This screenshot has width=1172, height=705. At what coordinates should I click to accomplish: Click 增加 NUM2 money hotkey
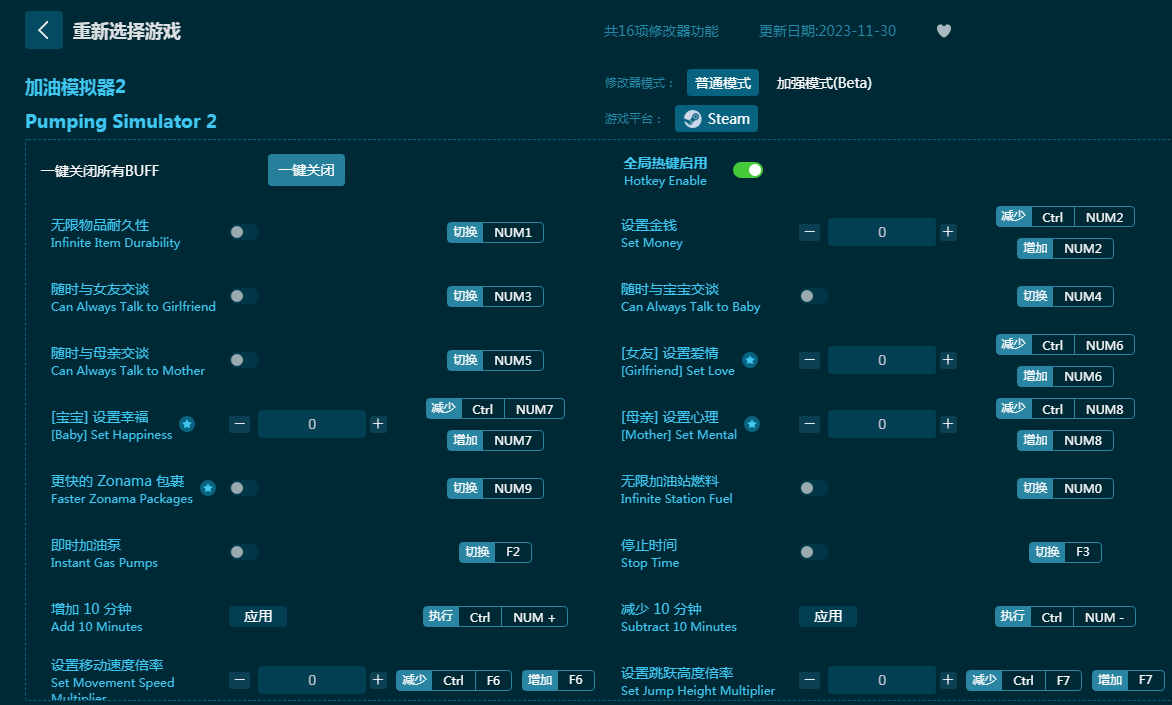click(1065, 248)
